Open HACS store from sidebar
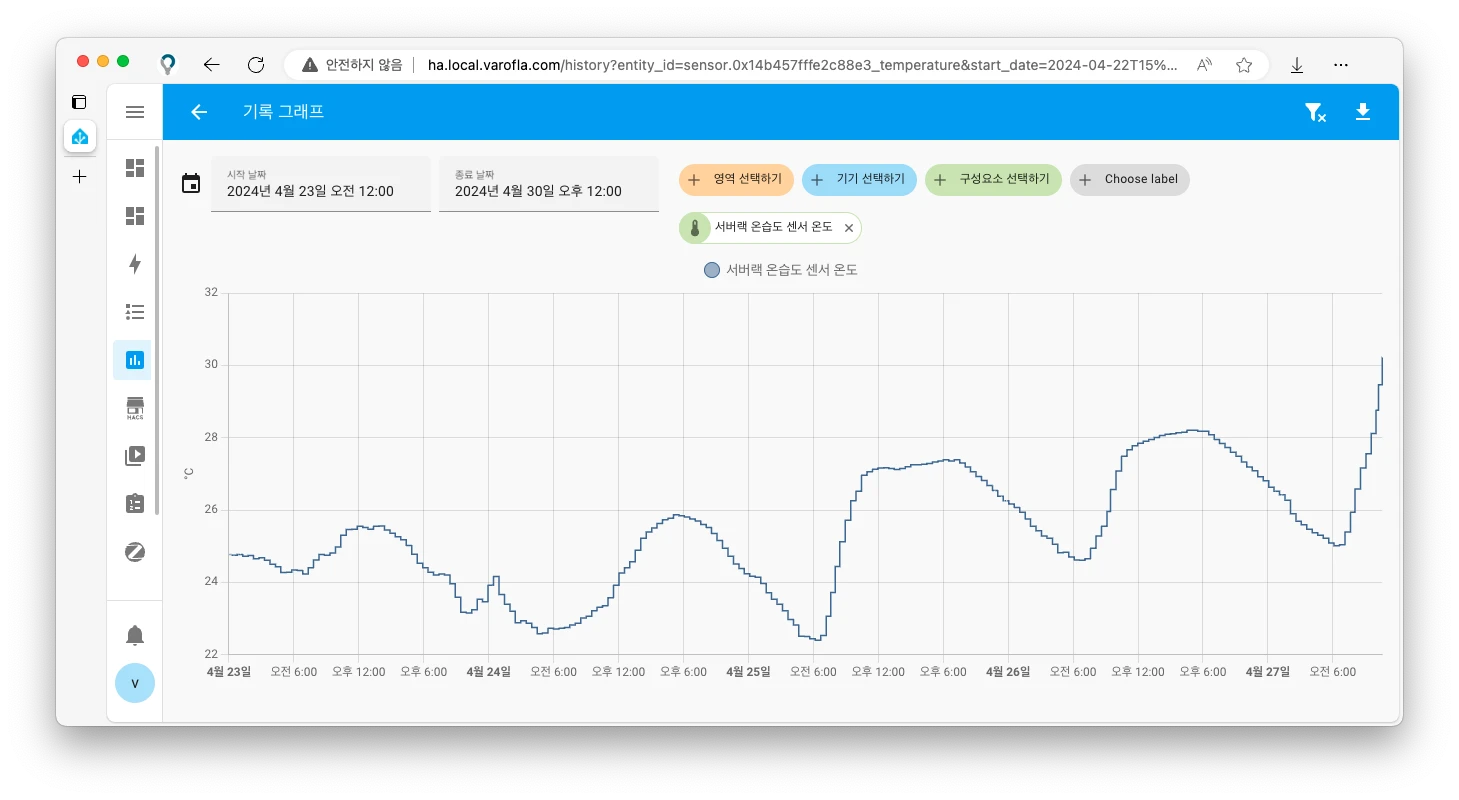1459x800 pixels. (135, 408)
